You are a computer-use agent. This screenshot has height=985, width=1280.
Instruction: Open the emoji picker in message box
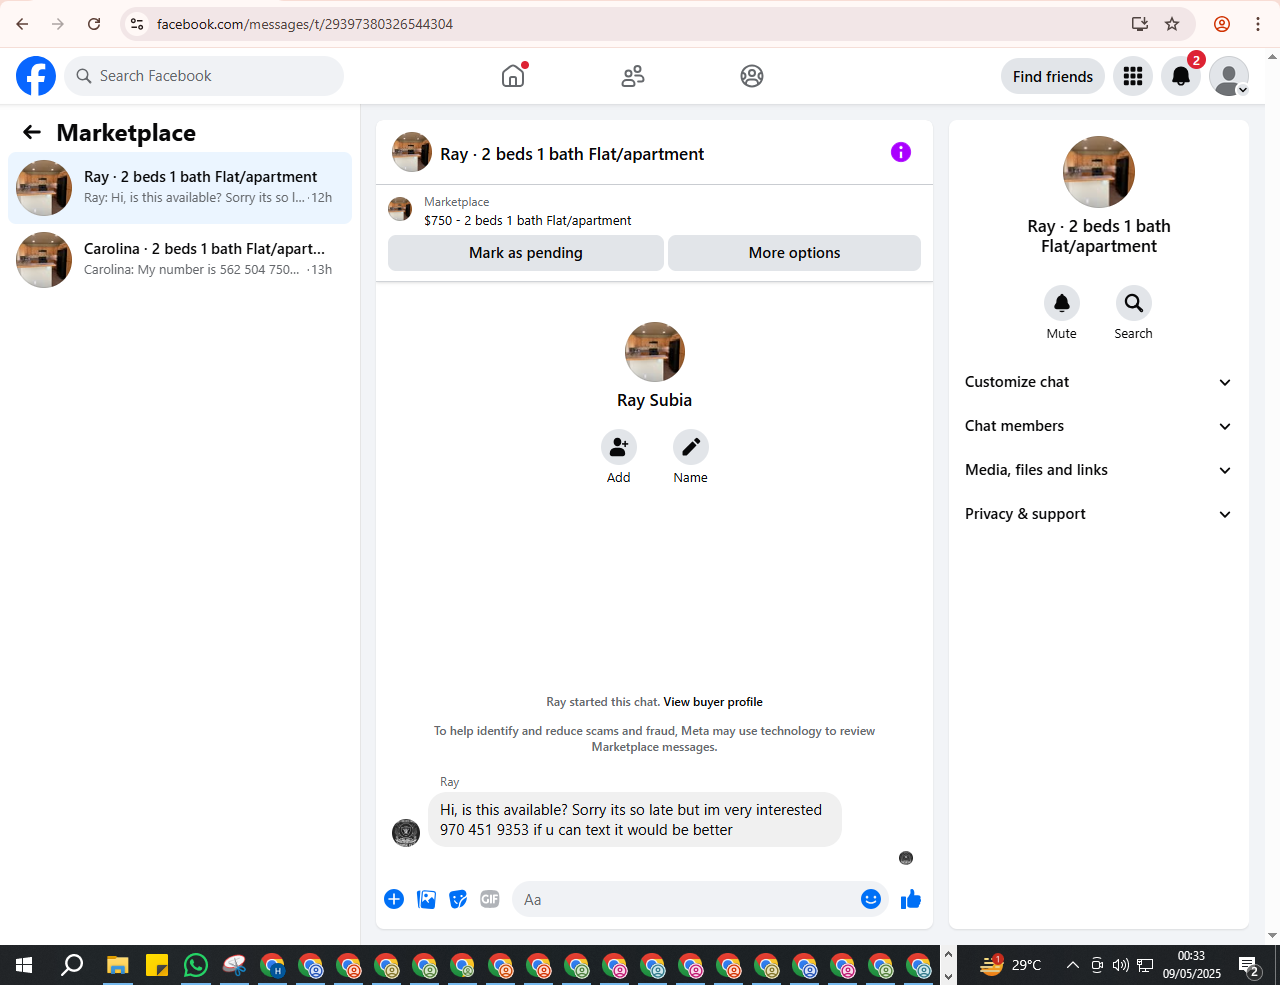871,899
